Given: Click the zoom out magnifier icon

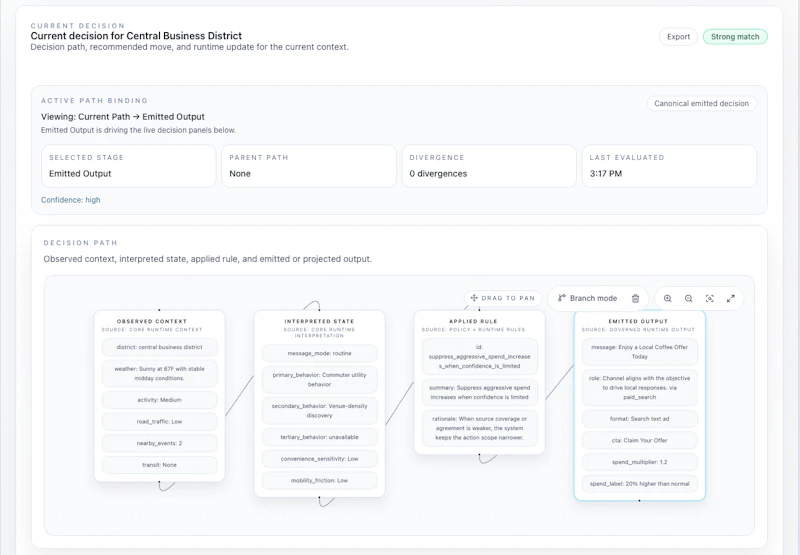Looking at the screenshot, I should point(688,298).
